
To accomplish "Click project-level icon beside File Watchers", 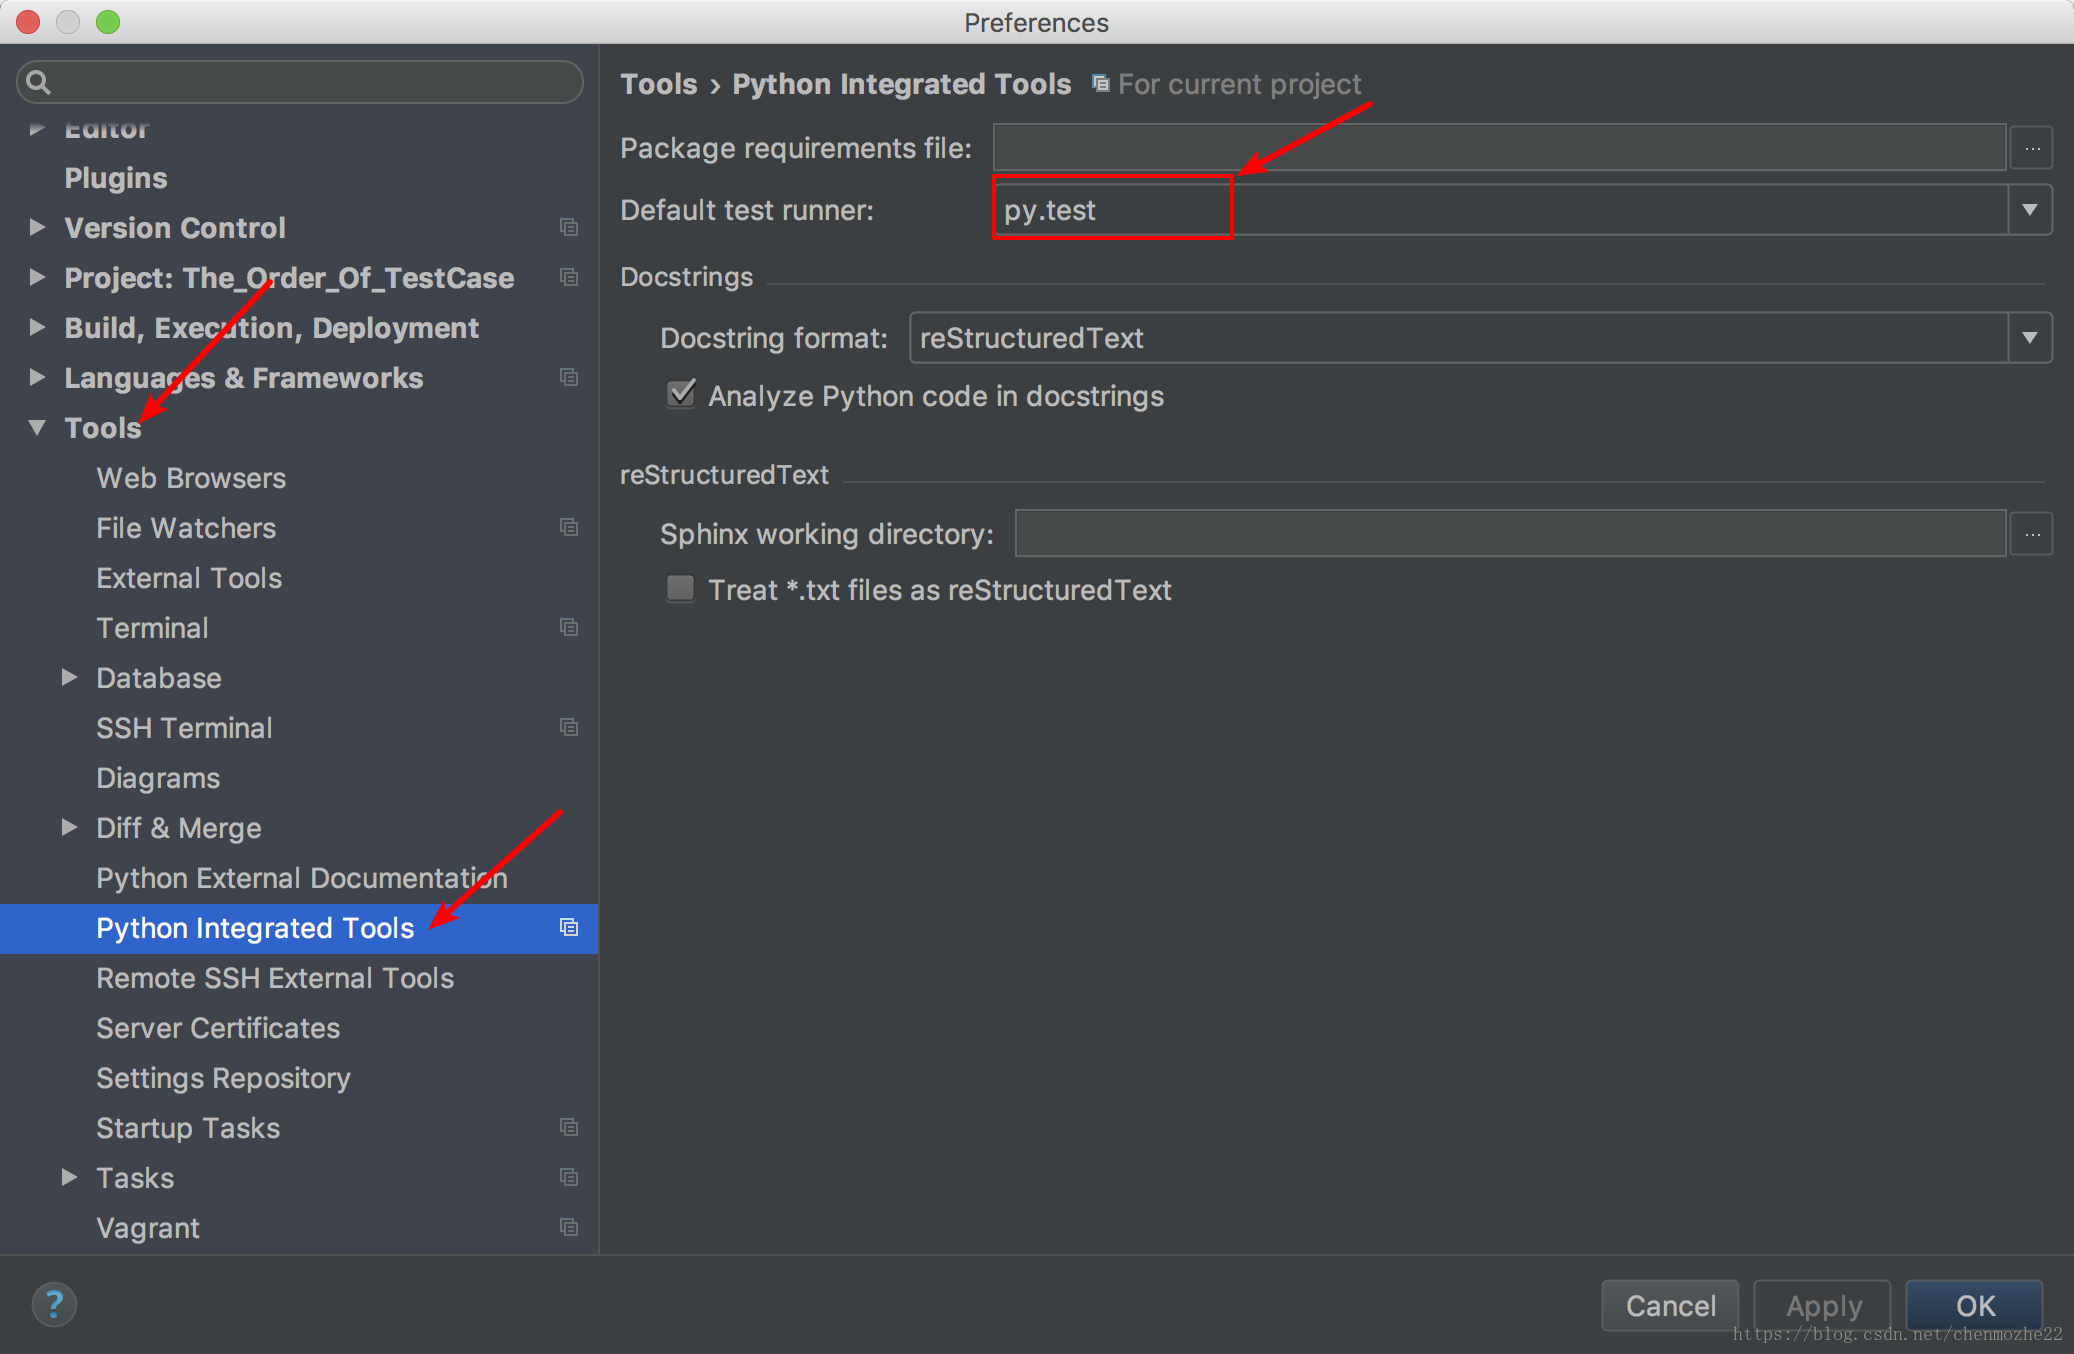I will point(569,528).
